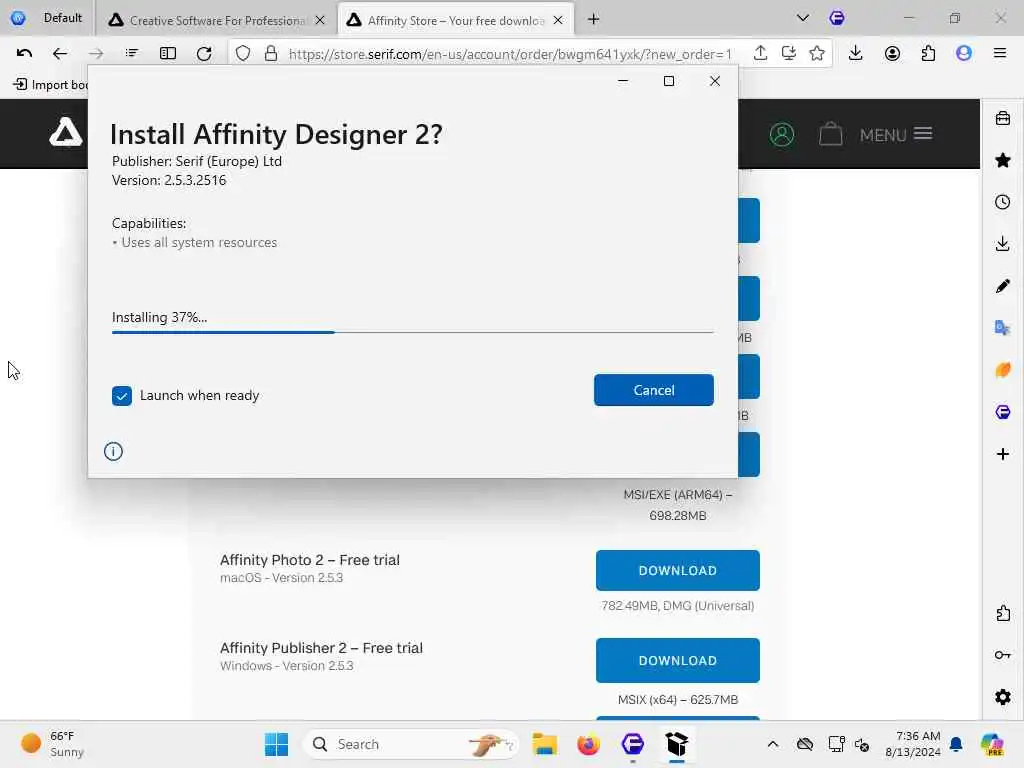Open the extensions puzzle icon
Image resolution: width=1024 pixels, height=768 pixels.
(x=928, y=54)
